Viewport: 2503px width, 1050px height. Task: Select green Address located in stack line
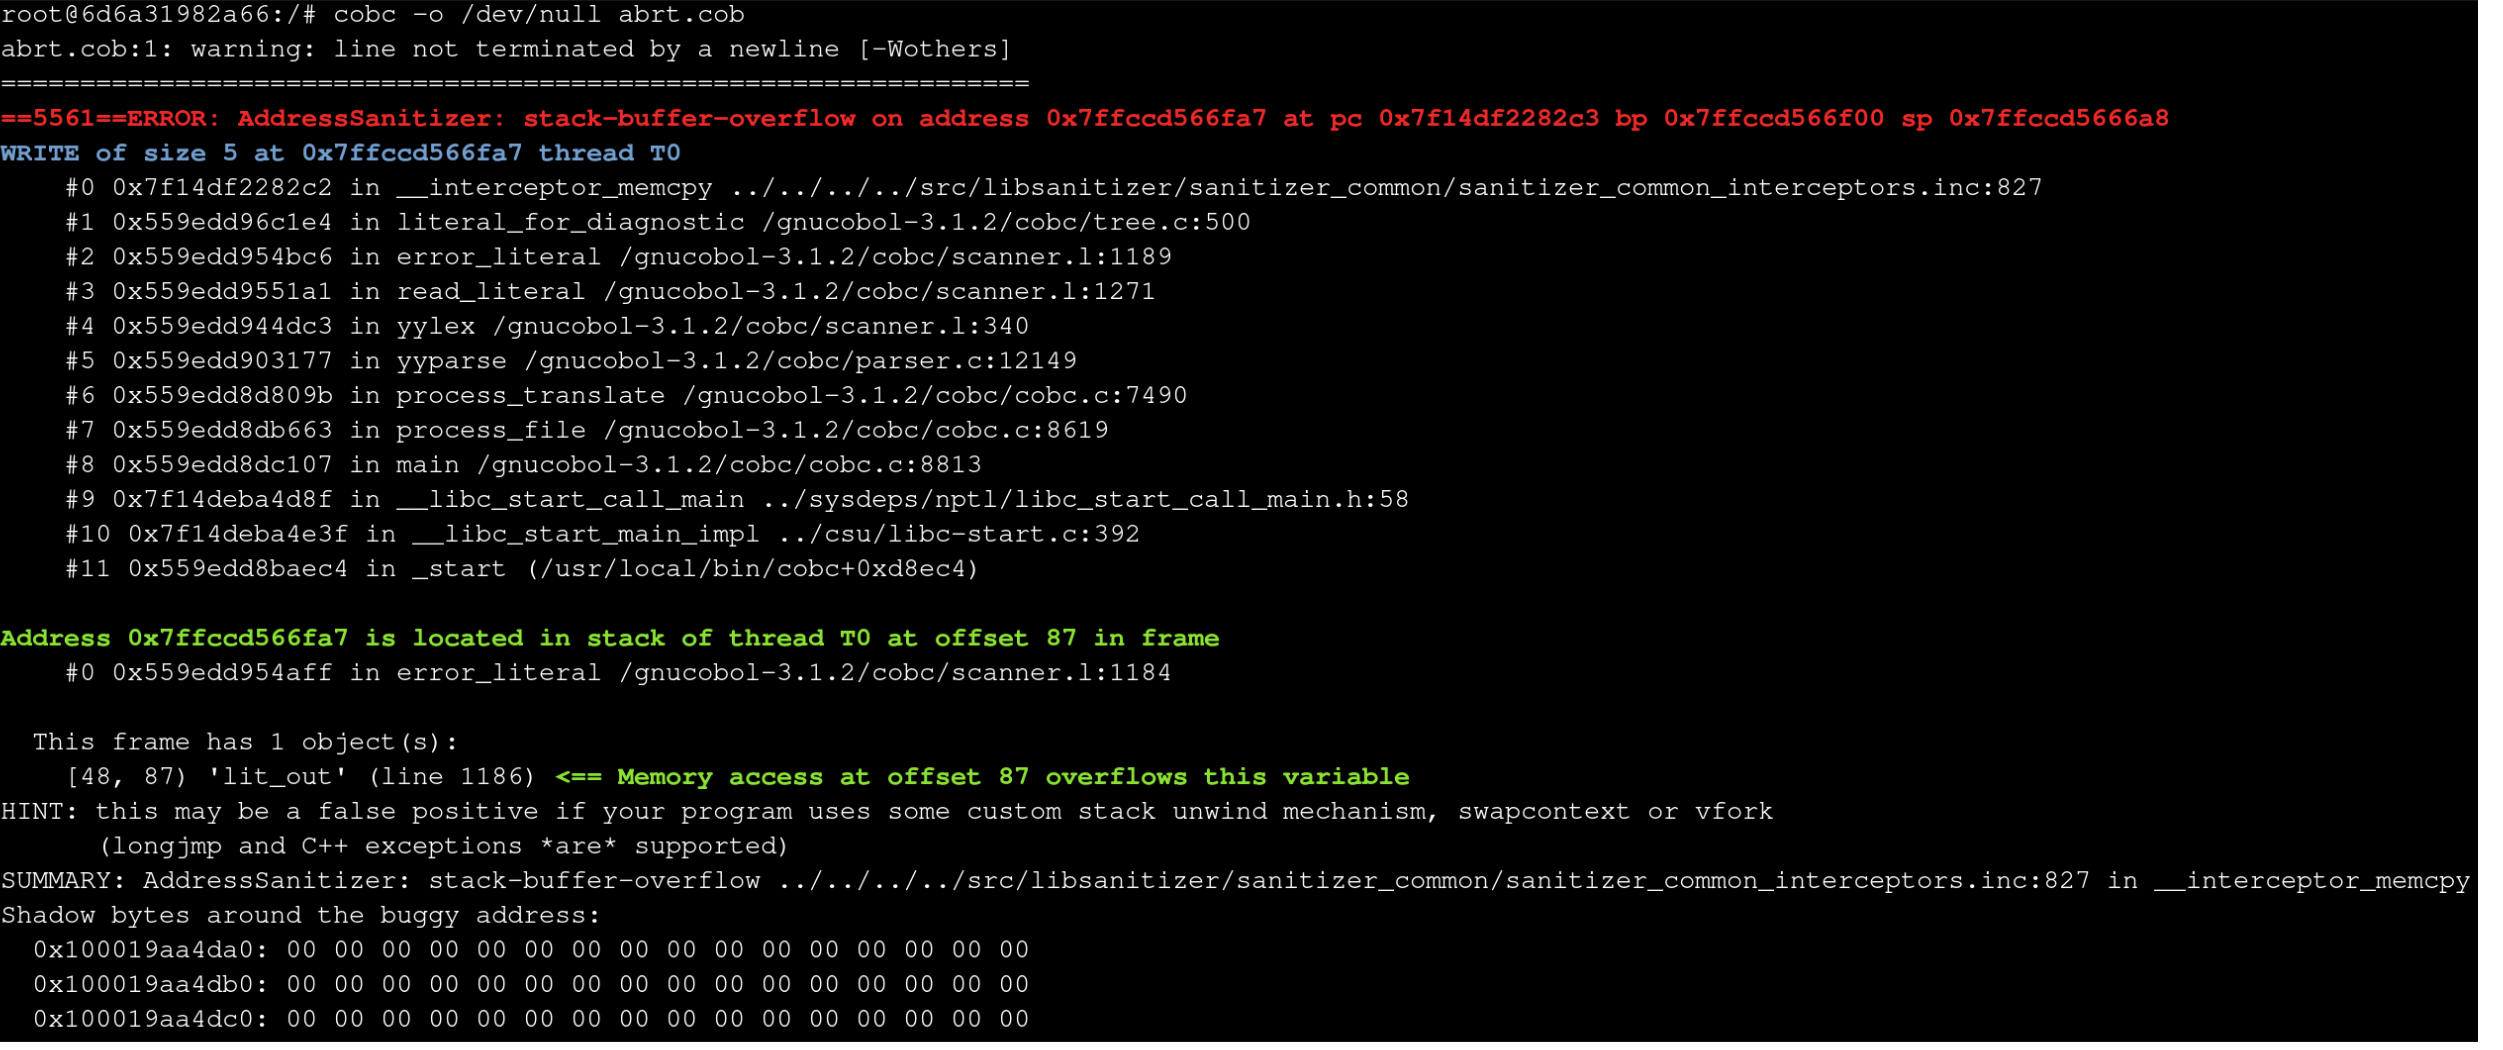pos(611,640)
